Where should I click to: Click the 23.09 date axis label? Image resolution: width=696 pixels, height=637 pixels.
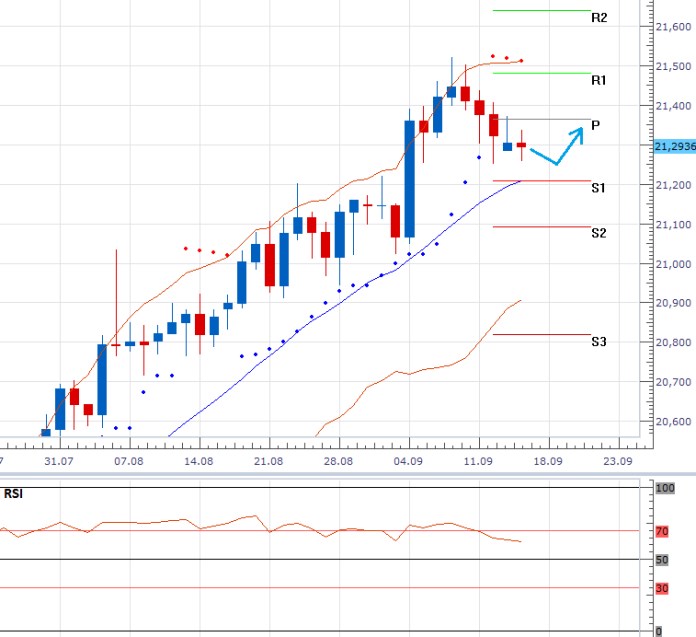(618, 462)
